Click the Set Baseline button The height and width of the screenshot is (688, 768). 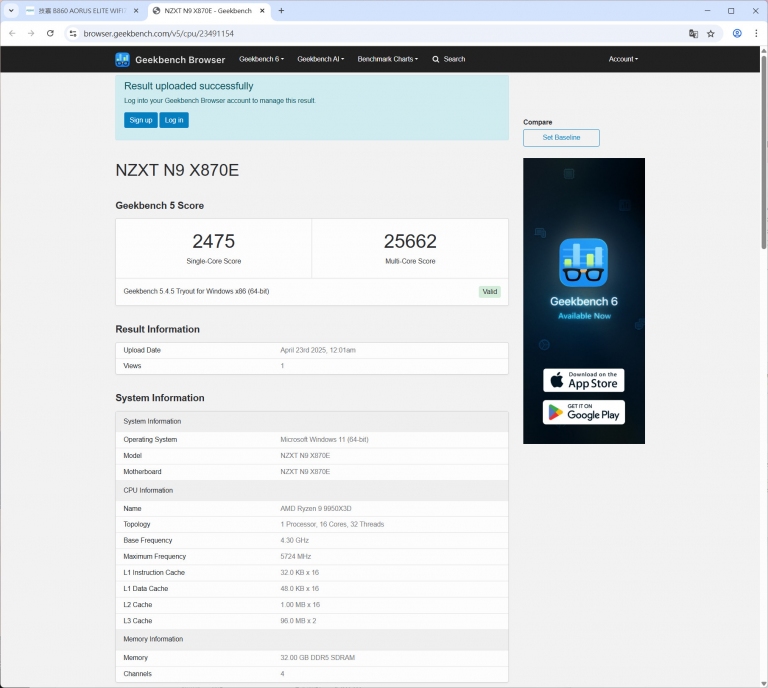click(x=561, y=138)
